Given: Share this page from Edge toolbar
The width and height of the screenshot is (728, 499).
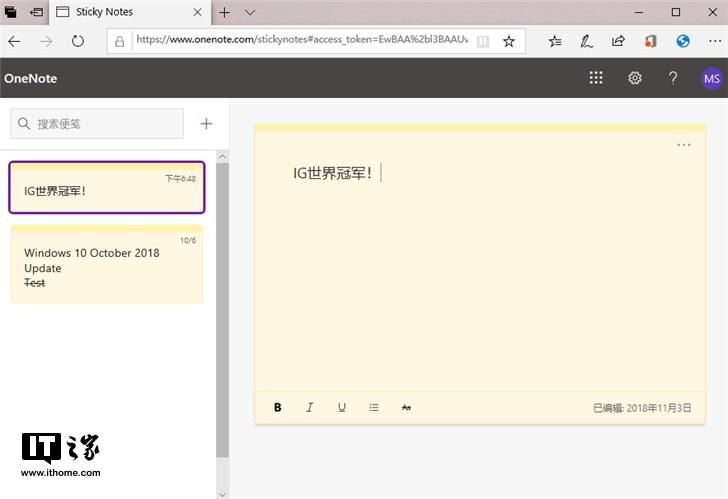Looking at the screenshot, I should (x=618, y=41).
